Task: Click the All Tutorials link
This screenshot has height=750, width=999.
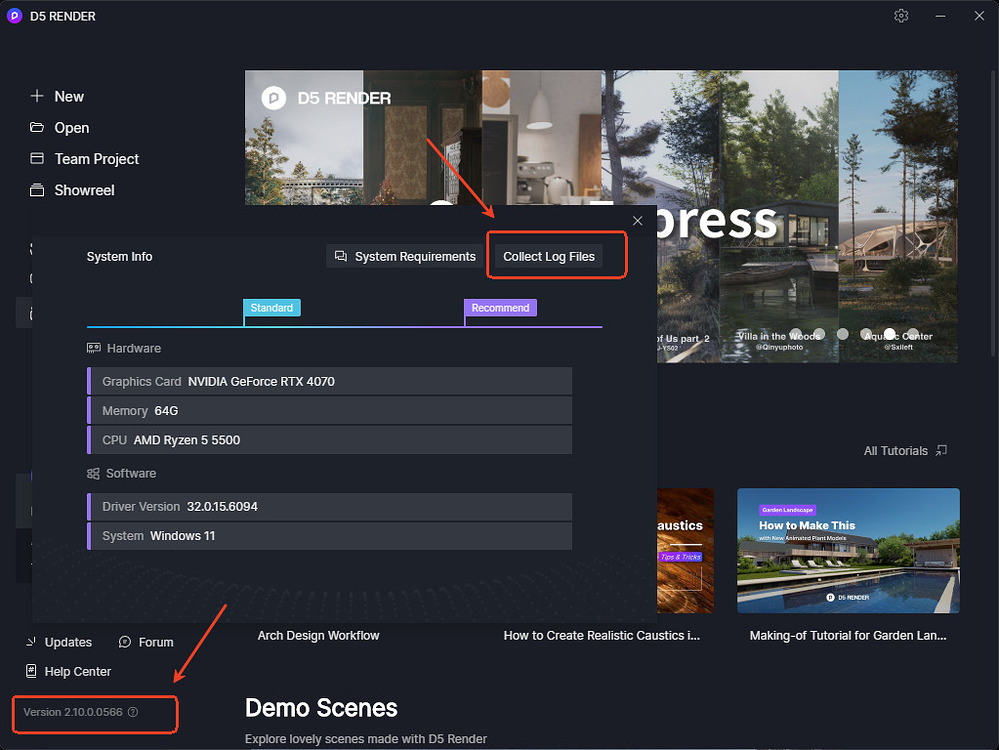Action: (x=905, y=451)
